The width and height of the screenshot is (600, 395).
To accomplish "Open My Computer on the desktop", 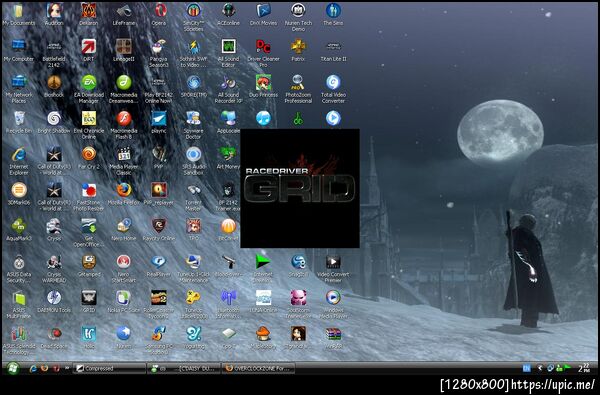I will pyautogui.click(x=18, y=51).
